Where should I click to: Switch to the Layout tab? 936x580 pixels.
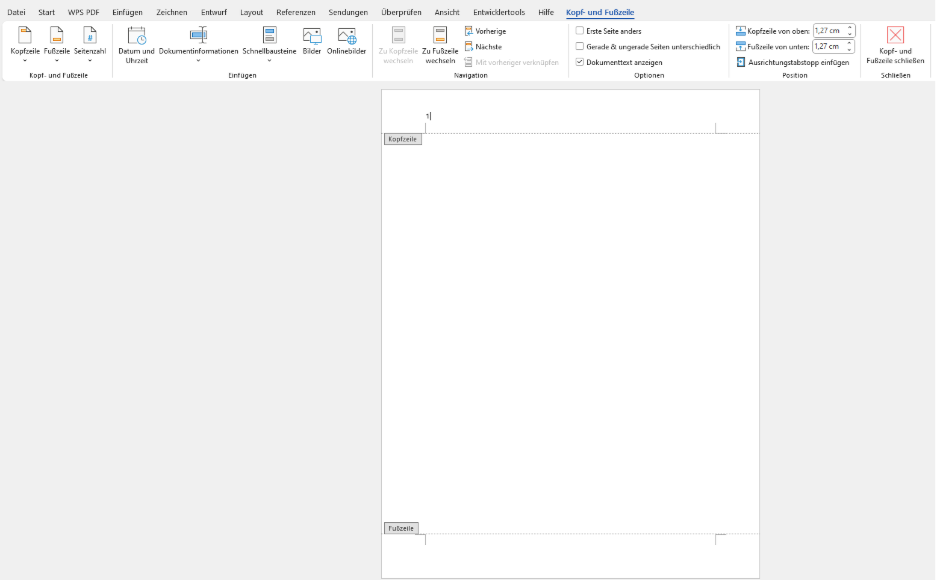(x=251, y=12)
